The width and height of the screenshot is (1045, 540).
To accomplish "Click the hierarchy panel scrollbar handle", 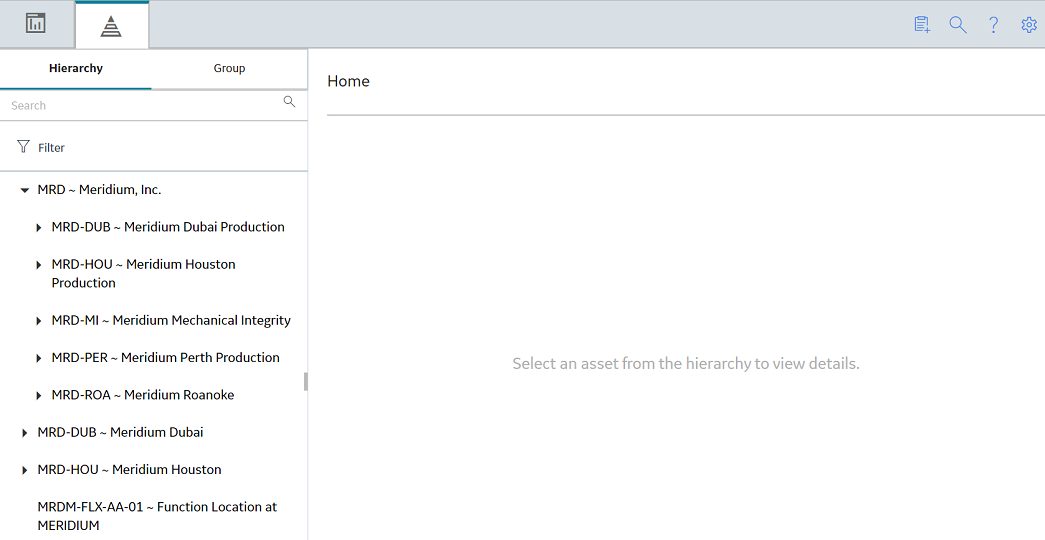I will [306, 381].
